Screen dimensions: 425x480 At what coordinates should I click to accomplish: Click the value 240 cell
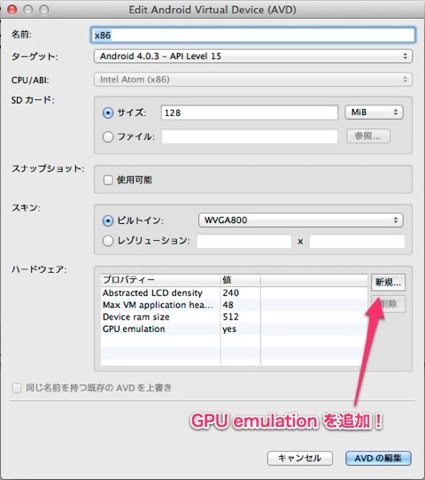240,293
